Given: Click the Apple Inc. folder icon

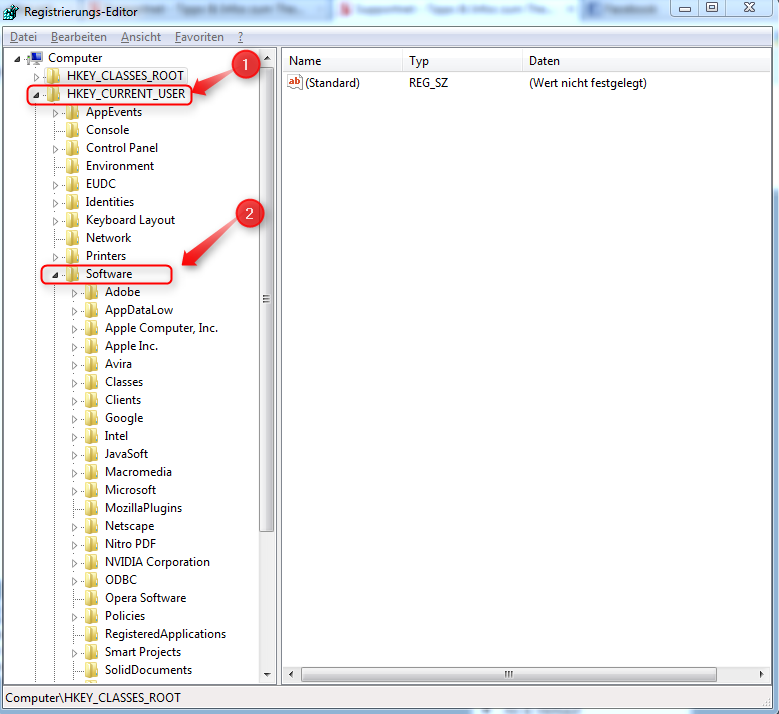Looking at the screenshot, I should click(91, 346).
